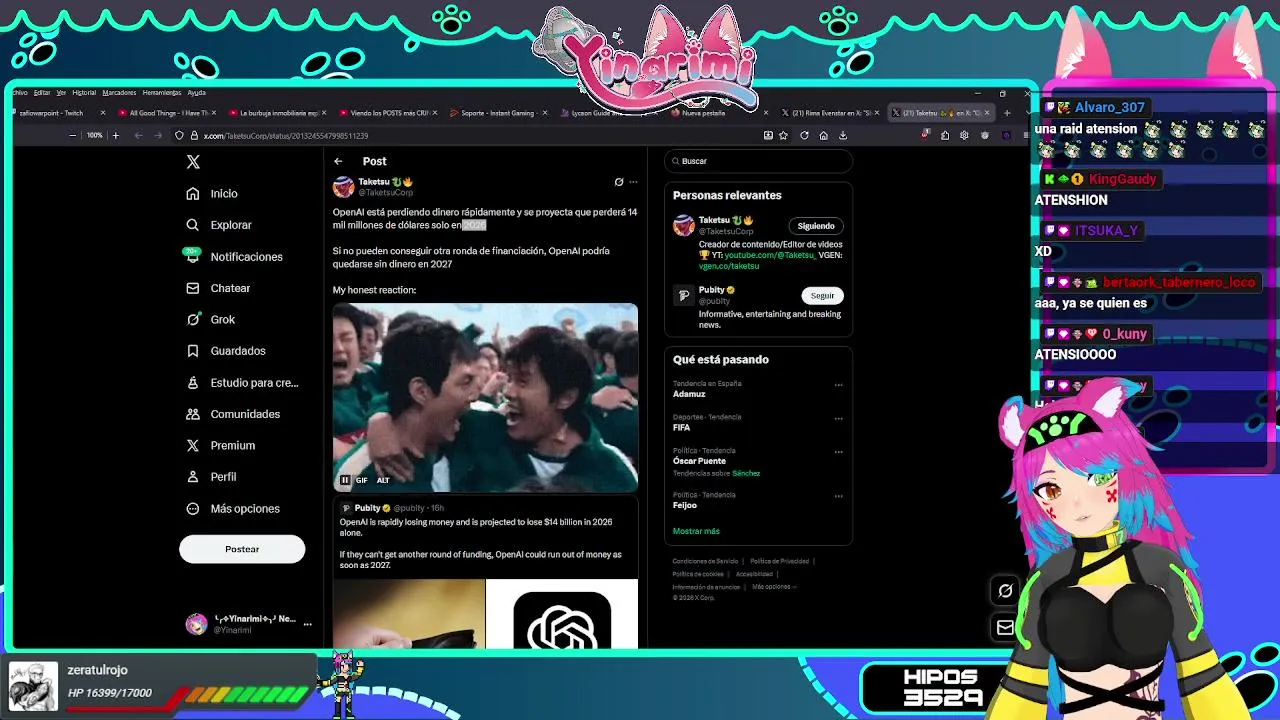Open the Premium page
The image size is (1280, 720).
[221, 445]
